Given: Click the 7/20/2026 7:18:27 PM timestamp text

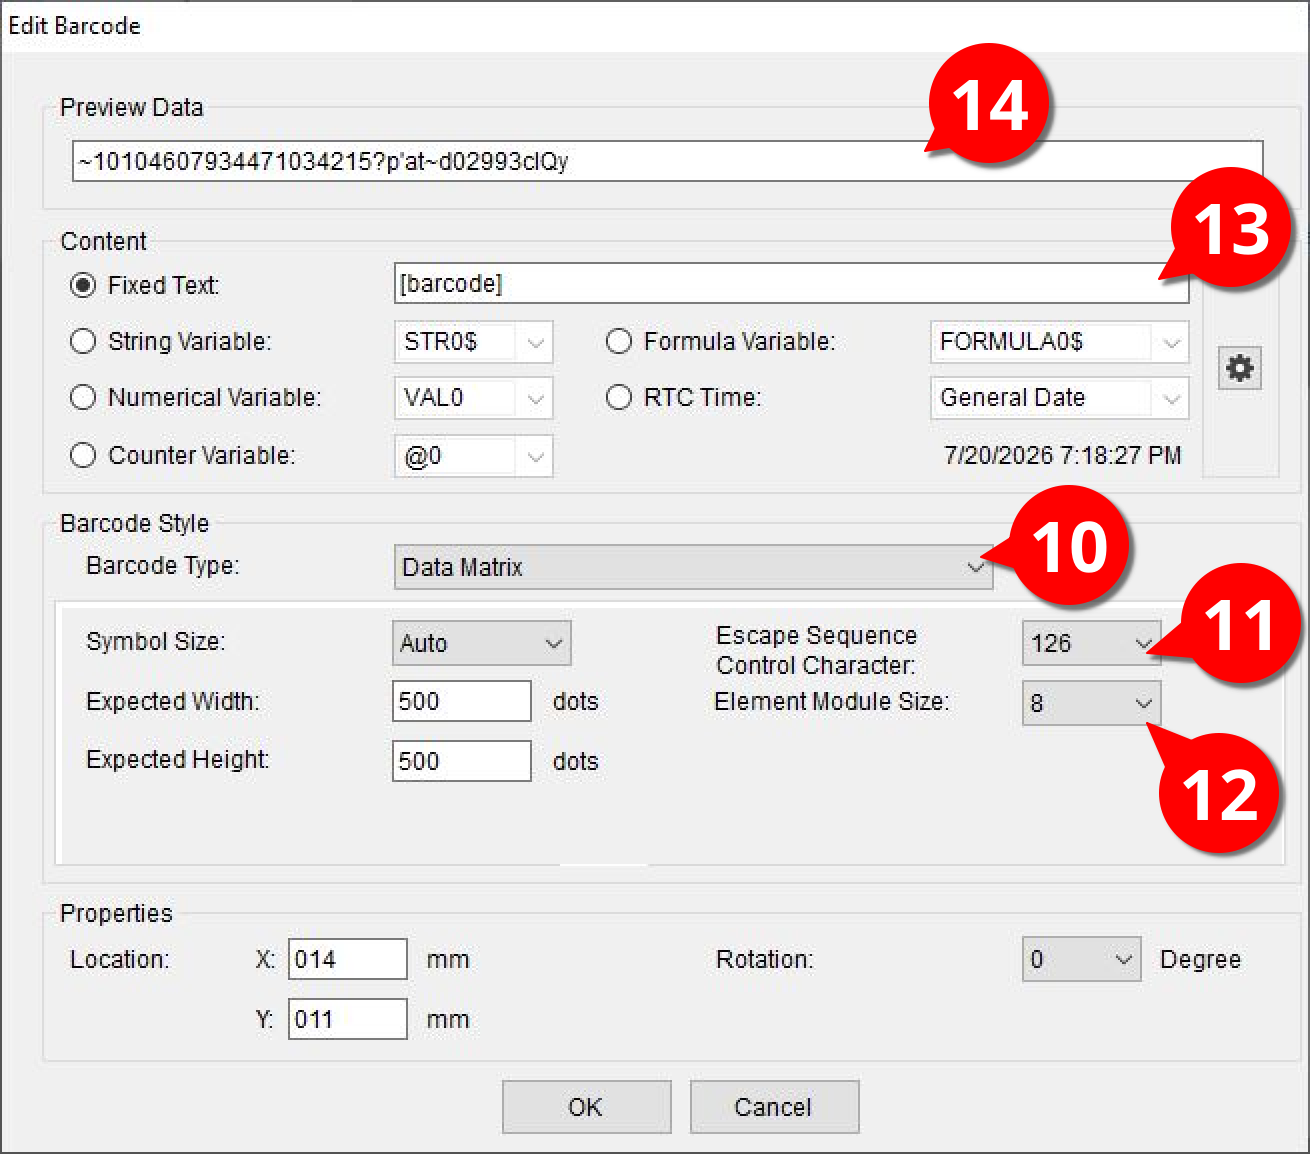Looking at the screenshot, I should pos(1062,455).
